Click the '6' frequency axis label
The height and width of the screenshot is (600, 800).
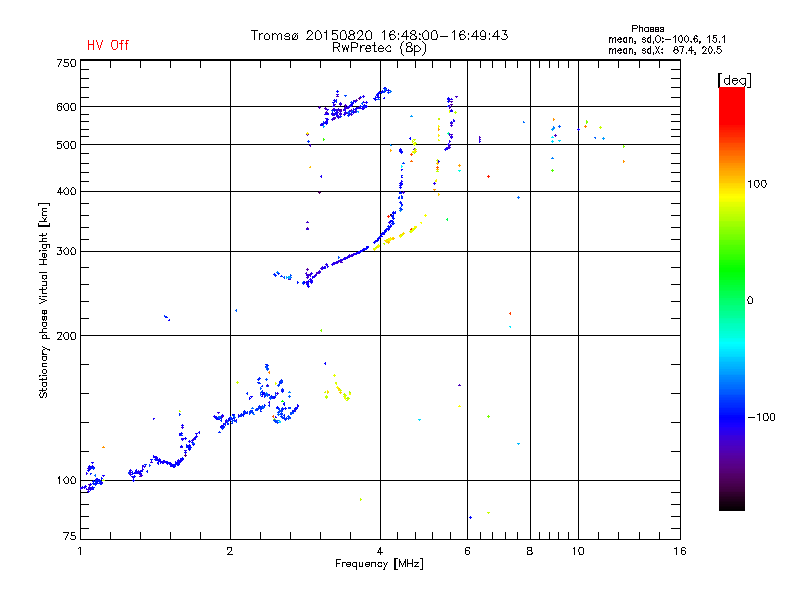(467, 551)
